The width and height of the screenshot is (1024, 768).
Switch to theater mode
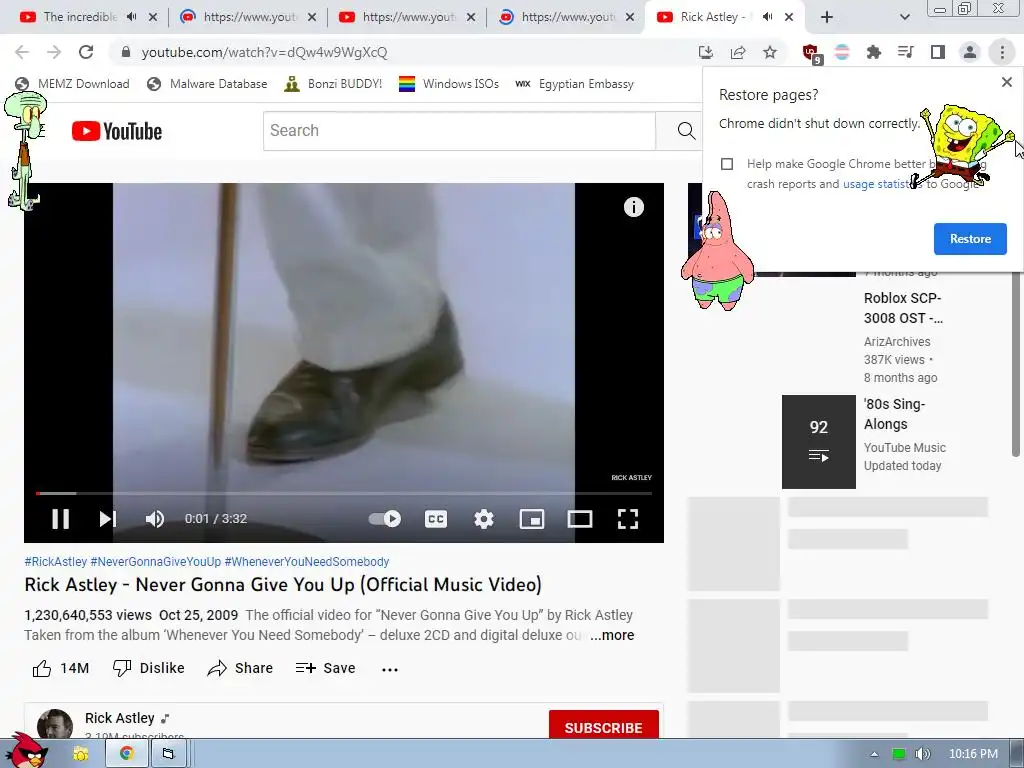(580, 519)
